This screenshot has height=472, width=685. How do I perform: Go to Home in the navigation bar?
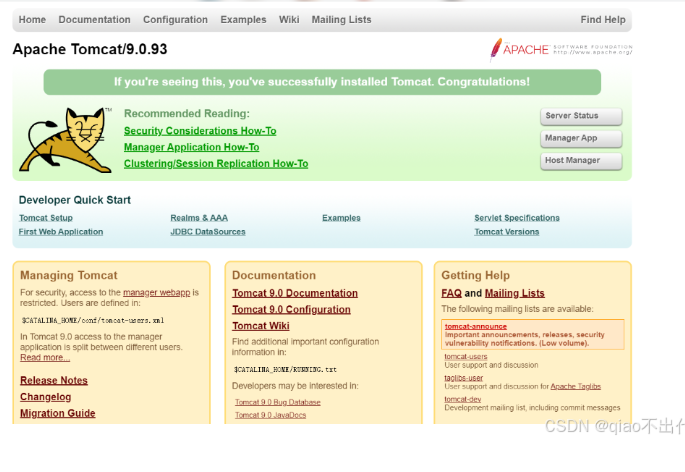click(x=32, y=20)
